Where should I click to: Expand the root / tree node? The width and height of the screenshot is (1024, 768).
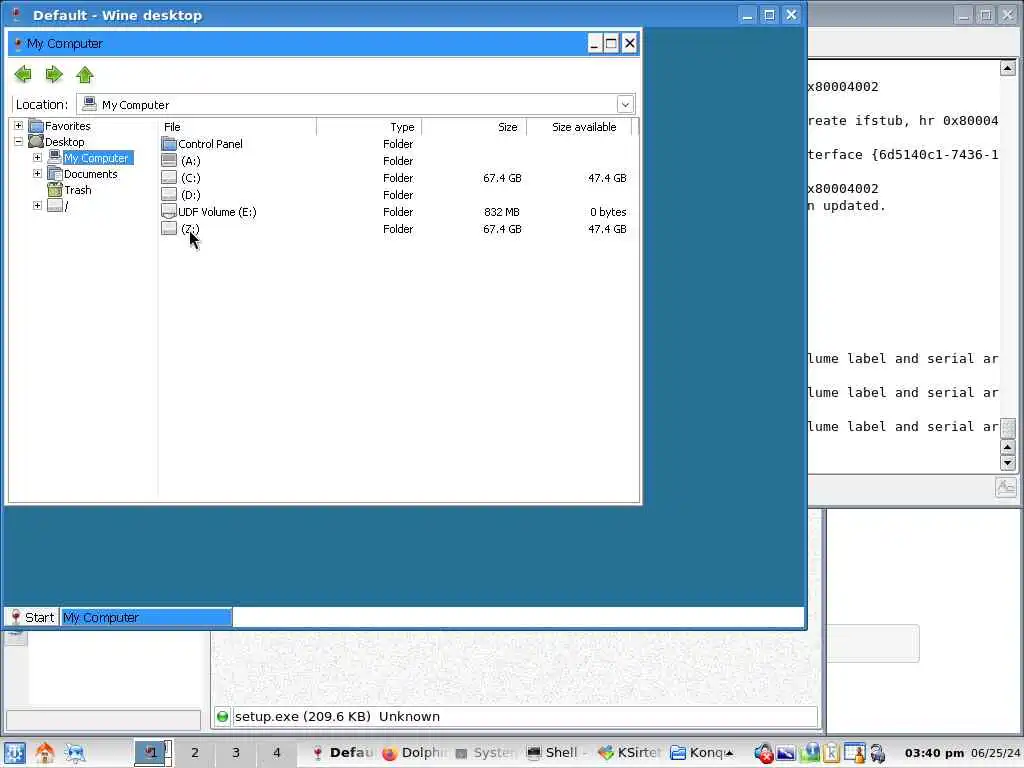[37, 206]
